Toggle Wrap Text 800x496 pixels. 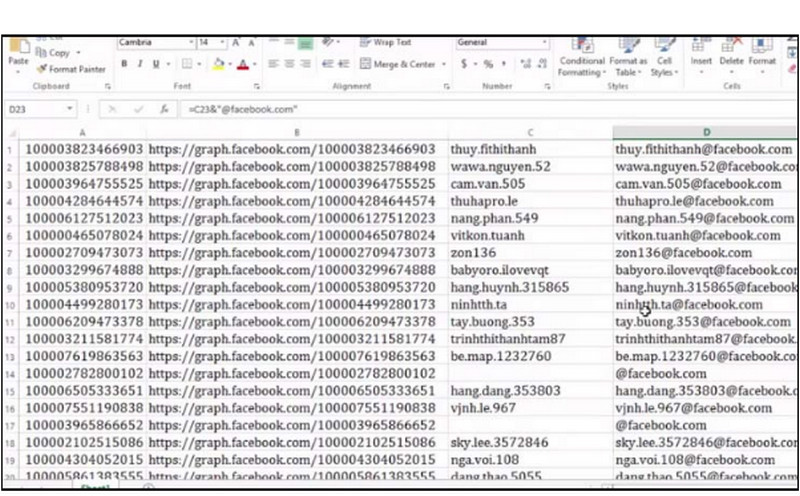pos(386,42)
